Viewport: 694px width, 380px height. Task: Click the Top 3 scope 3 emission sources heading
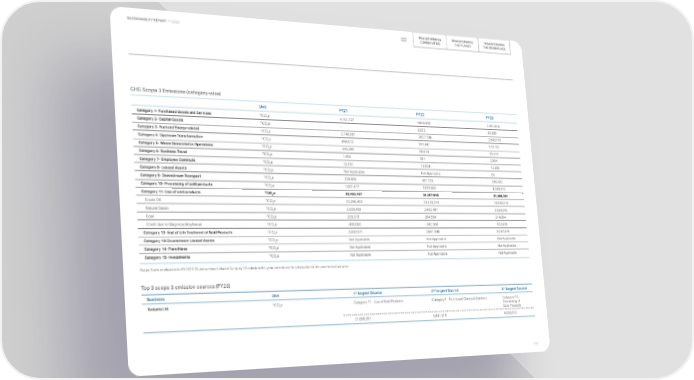pyautogui.click(x=185, y=287)
